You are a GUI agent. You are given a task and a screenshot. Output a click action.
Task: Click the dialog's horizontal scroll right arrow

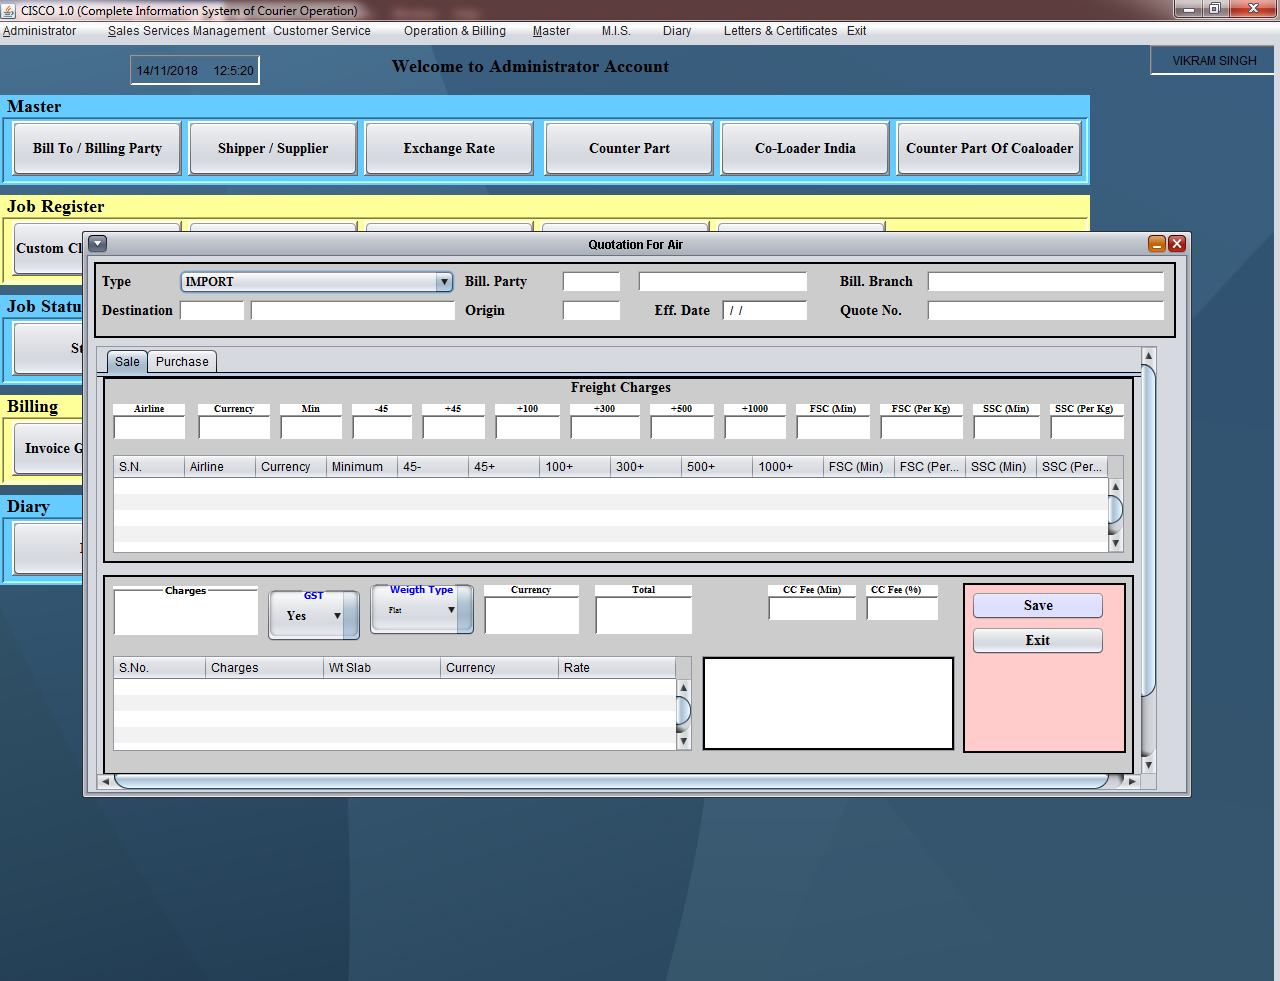[x=1132, y=781]
